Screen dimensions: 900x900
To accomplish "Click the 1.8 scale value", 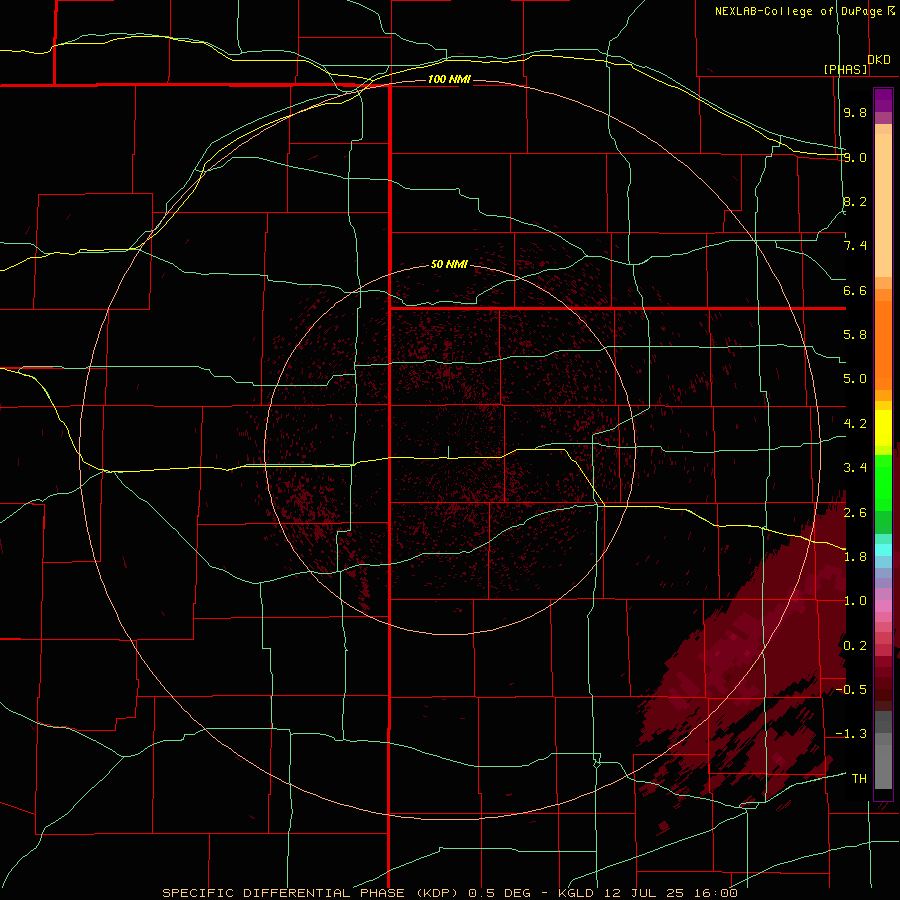I will tap(855, 557).
